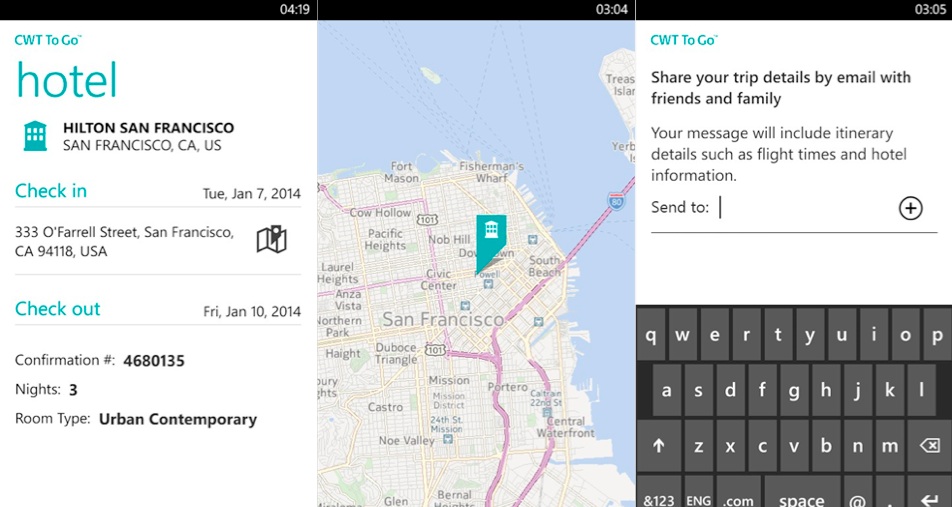The width and height of the screenshot is (952, 507).
Task: Tap the y key on the keyboard
Action: coord(810,335)
